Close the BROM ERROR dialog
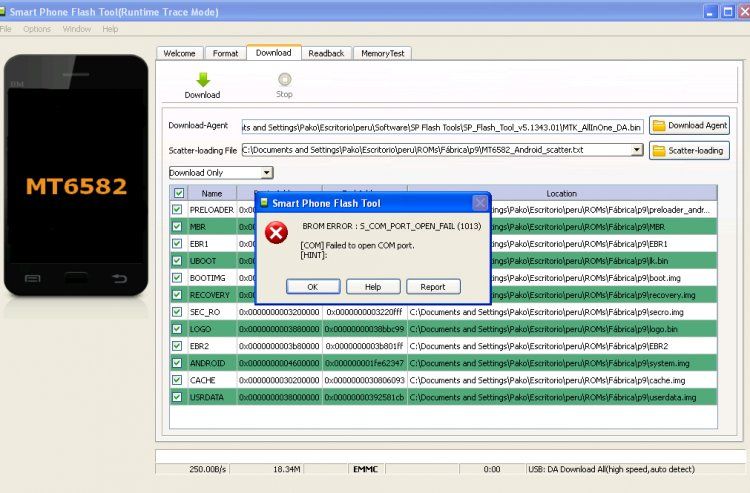The height and width of the screenshot is (493, 750). coord(480,203)
